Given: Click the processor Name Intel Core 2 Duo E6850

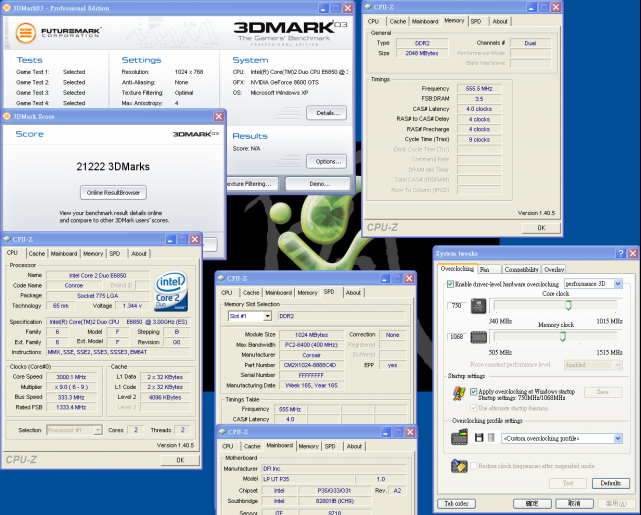Looking at the screenshot, I should click(x=98, y=275).
